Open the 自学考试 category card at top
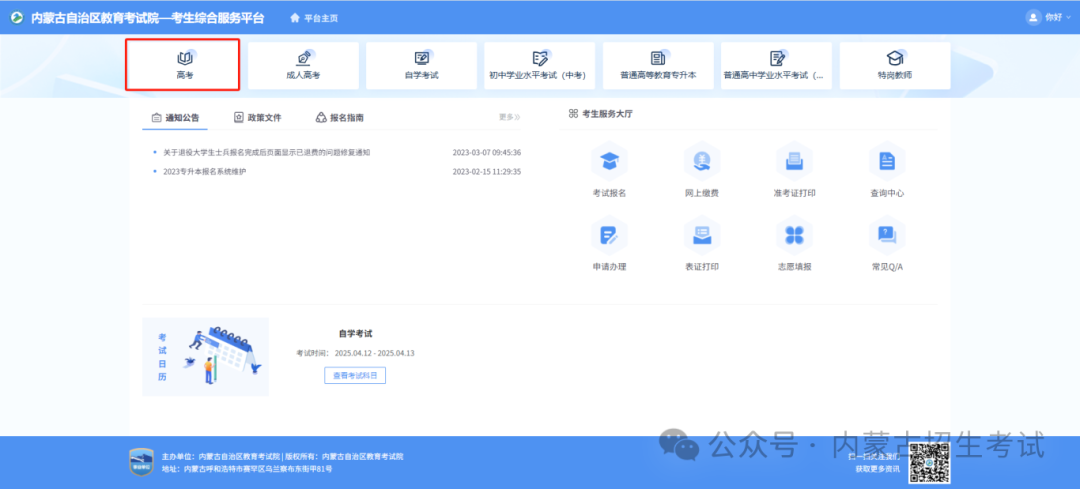Image resolution: width=1080 pixels, height=489 pixels. click(422, 65)
